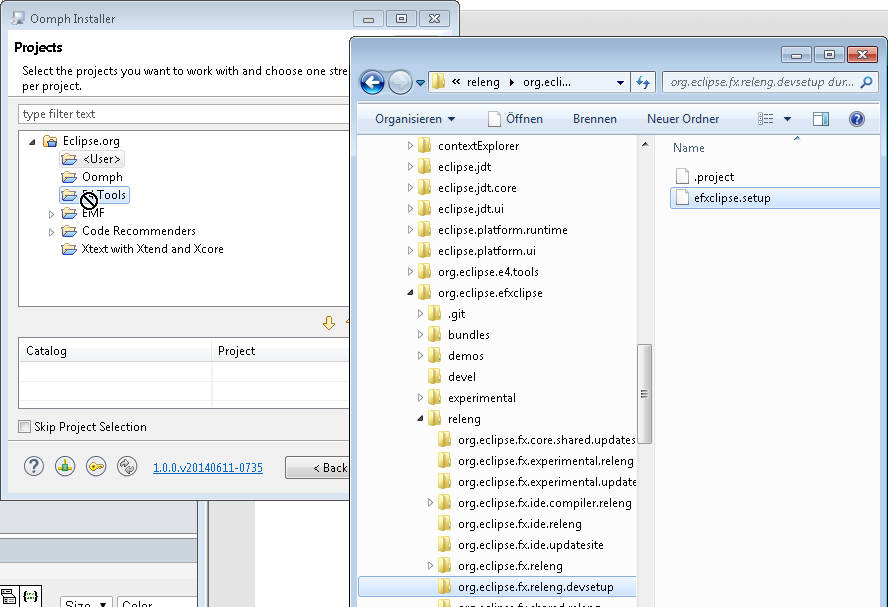Expand the EMF project node

coord(52,215)
